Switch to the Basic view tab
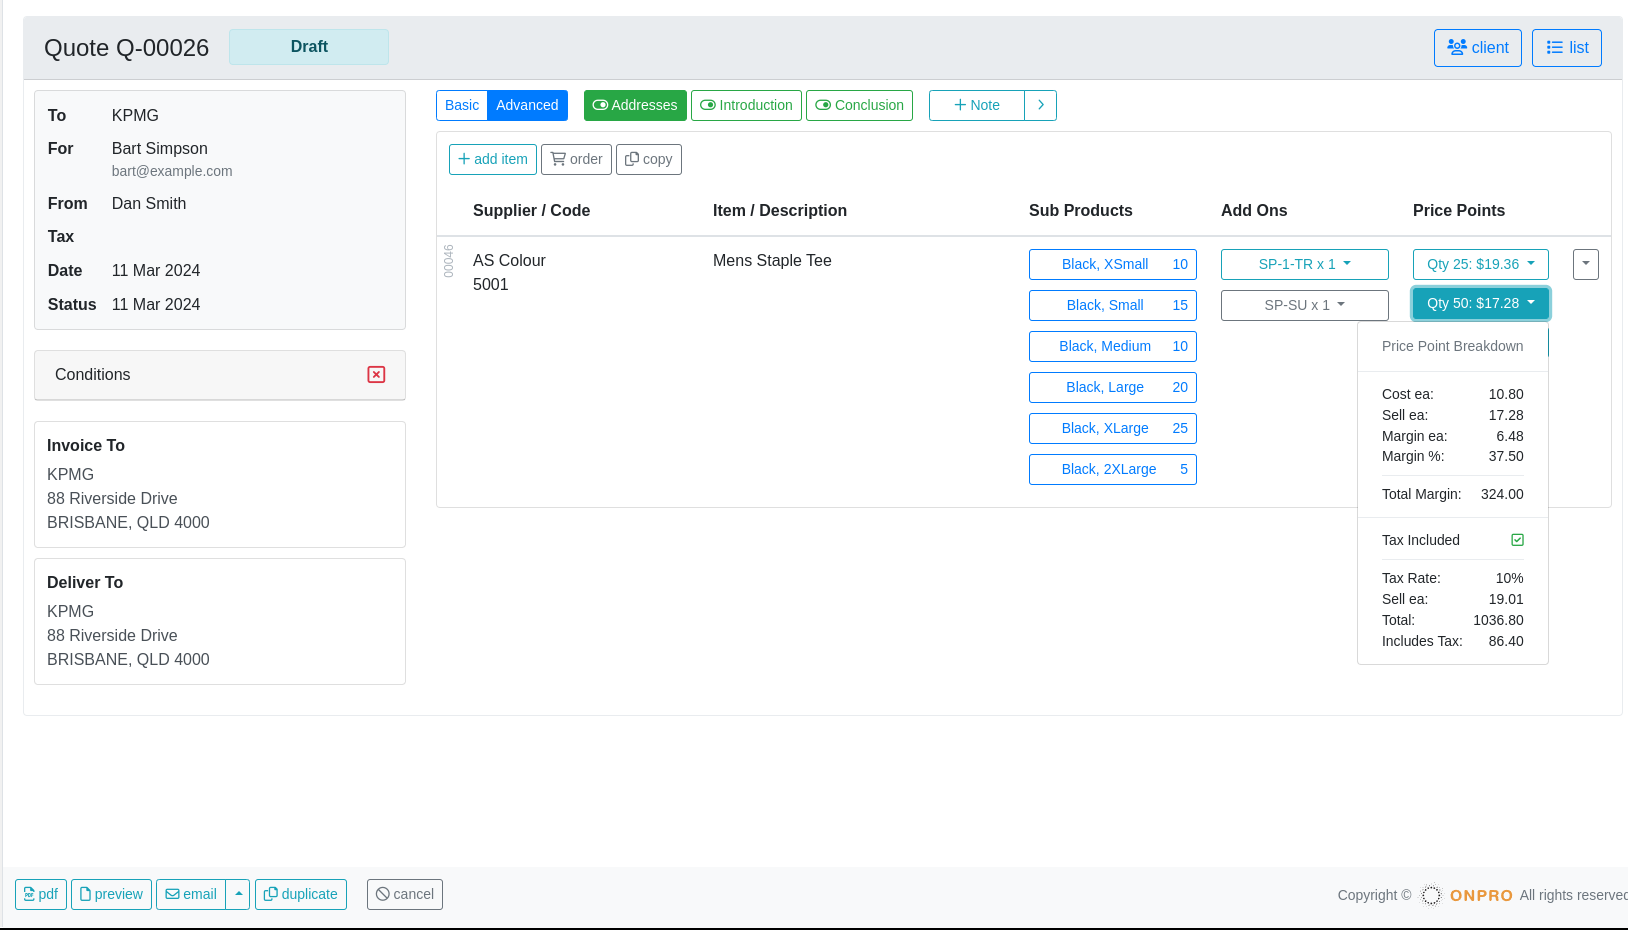 [462, 105]
